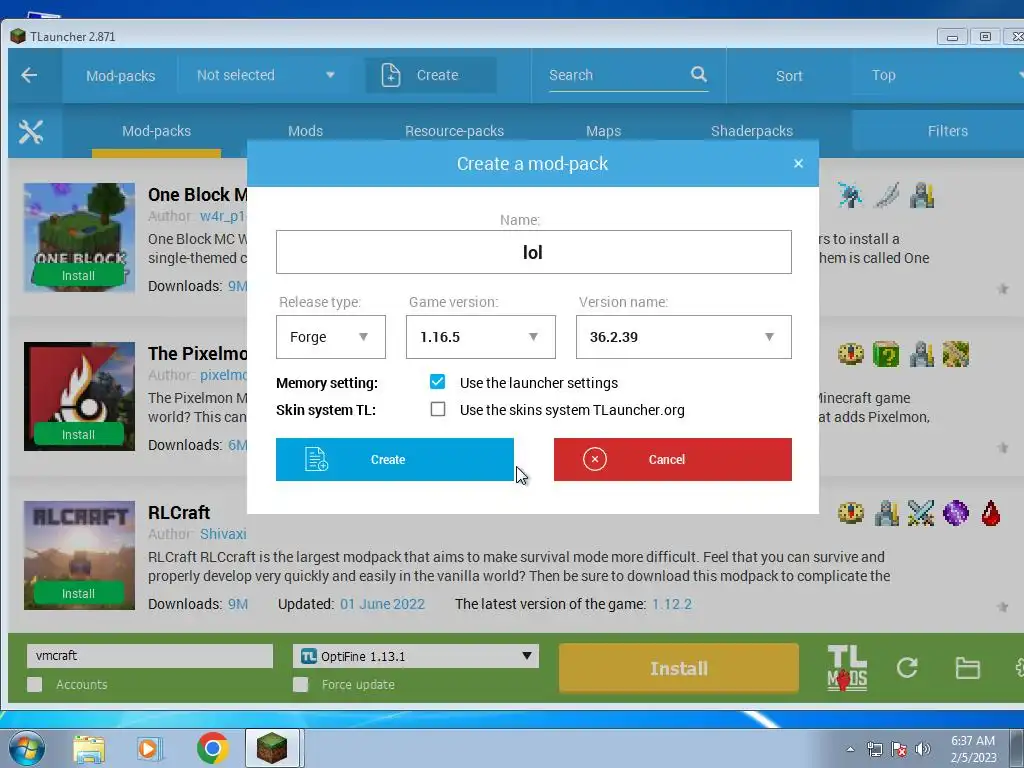Switch to the Mod-packs tab
This screenshot has width=1024, height=768.
click(x=157, y=131)
